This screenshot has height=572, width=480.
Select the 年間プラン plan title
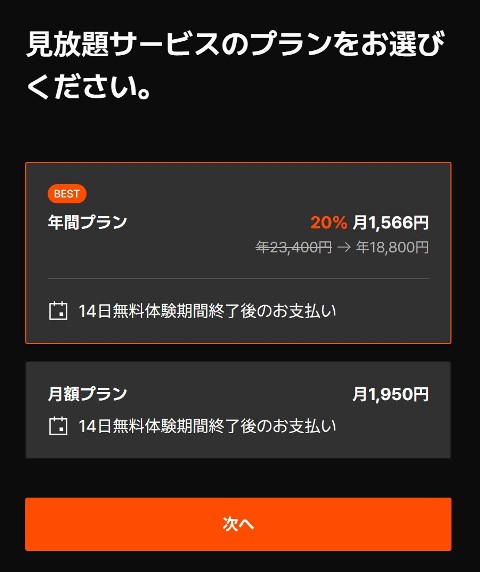[x=88, y=222]
